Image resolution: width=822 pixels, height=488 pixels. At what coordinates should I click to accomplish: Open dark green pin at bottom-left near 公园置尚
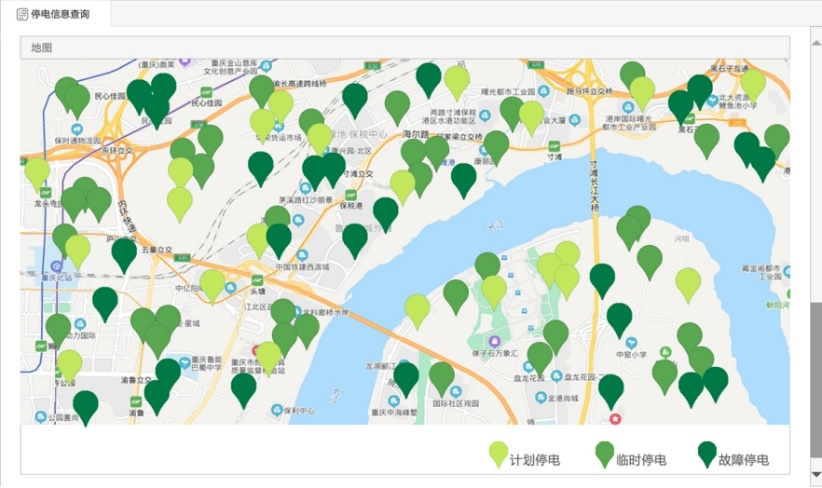point(86,405)
